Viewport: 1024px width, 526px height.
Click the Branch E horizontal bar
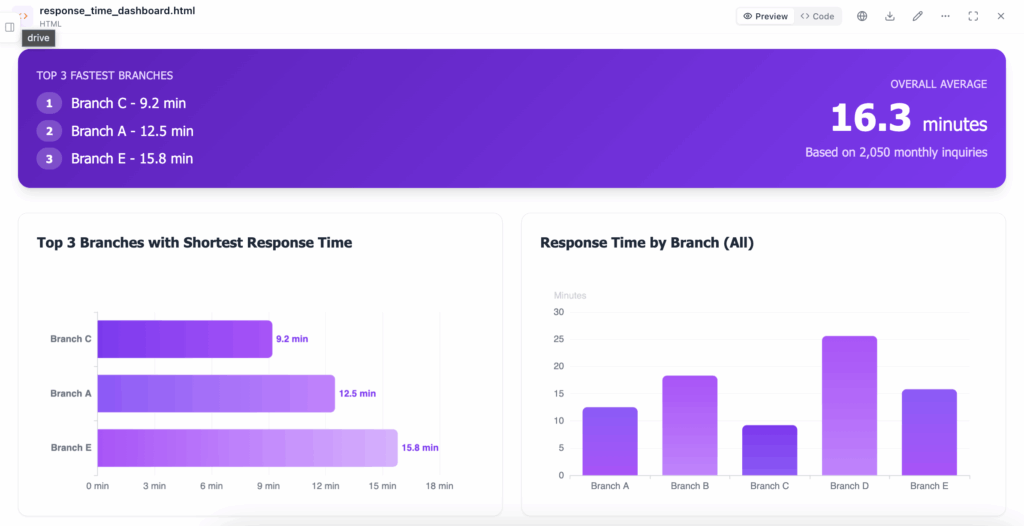pyautogui.click(x=248, y=448)
